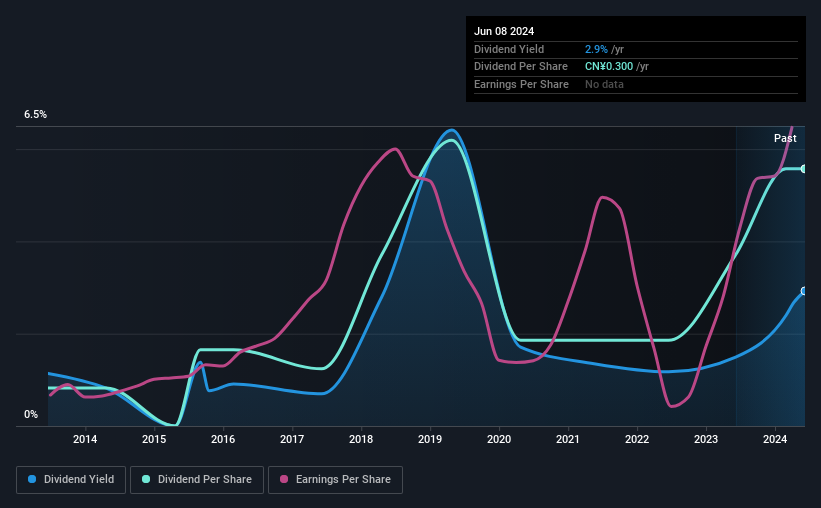Click the 0% y-axis label
Image resolution: width=821 pixels, height=508 pixels.
[31, 414]
